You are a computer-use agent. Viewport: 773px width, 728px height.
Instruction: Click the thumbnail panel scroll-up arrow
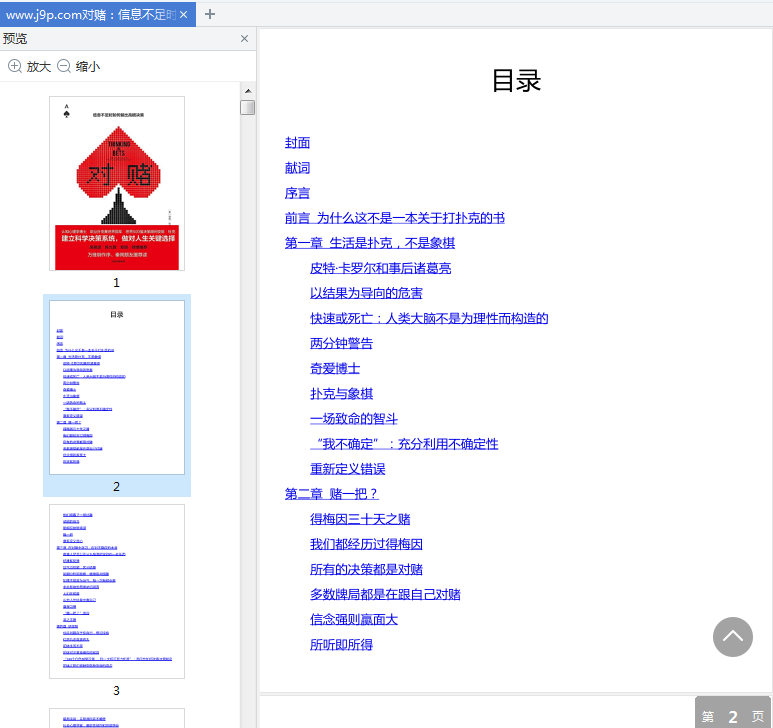248,91
